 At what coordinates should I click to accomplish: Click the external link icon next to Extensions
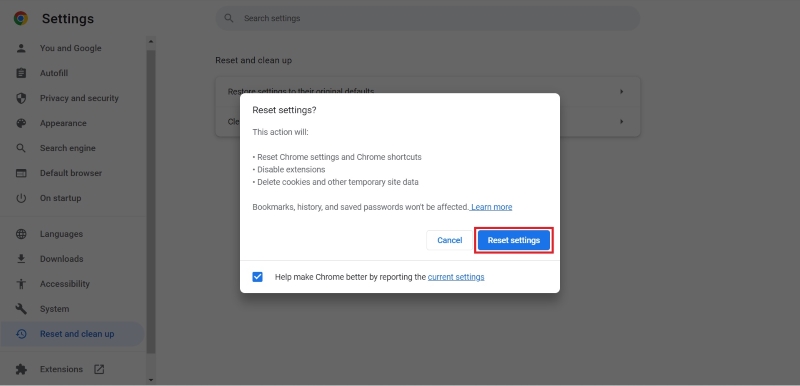click(x=99, y=369)
